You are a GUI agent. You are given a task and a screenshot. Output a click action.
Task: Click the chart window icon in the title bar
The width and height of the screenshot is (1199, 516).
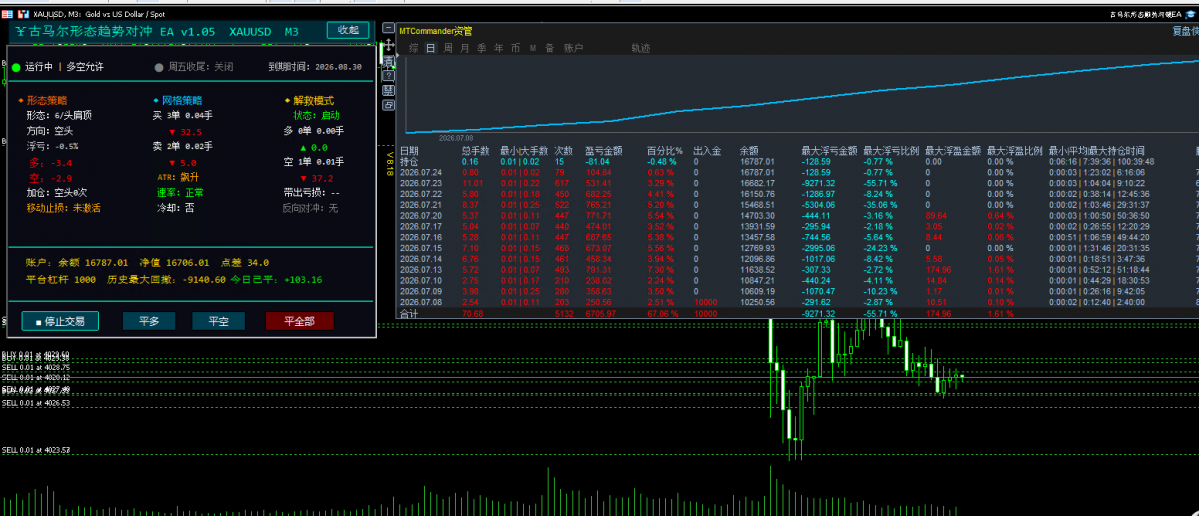coord(23,14)
